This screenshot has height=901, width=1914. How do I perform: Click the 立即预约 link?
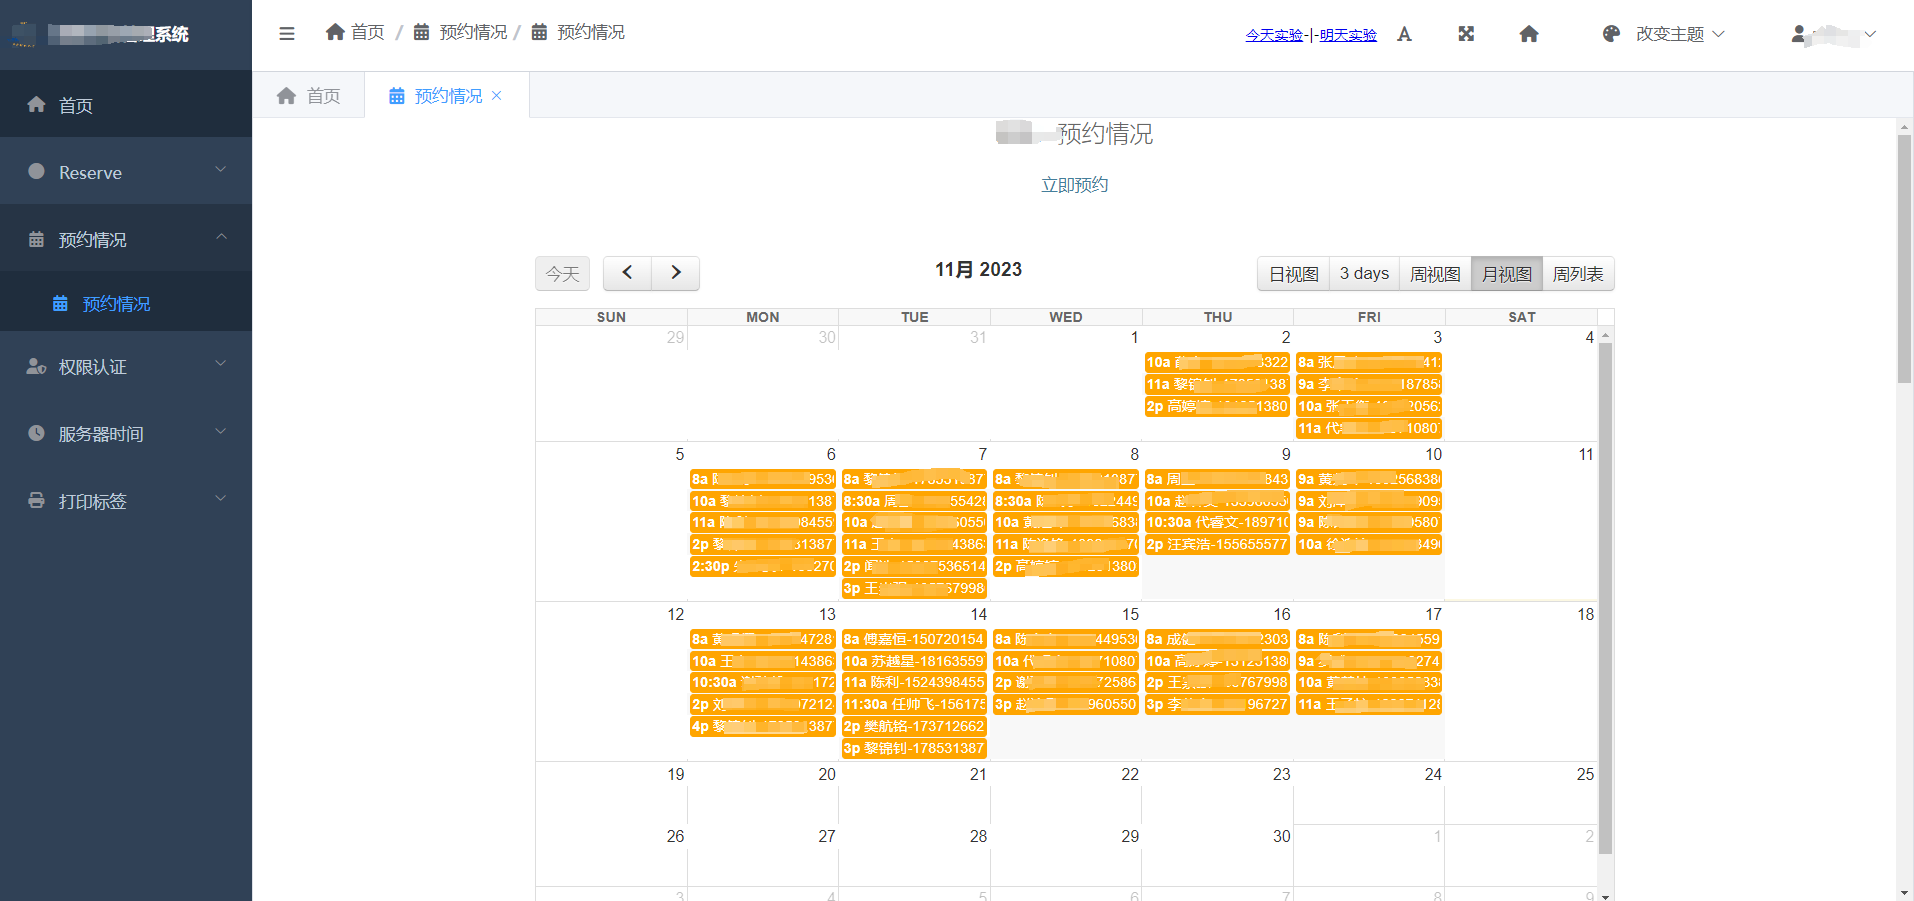click(1074, 185)
